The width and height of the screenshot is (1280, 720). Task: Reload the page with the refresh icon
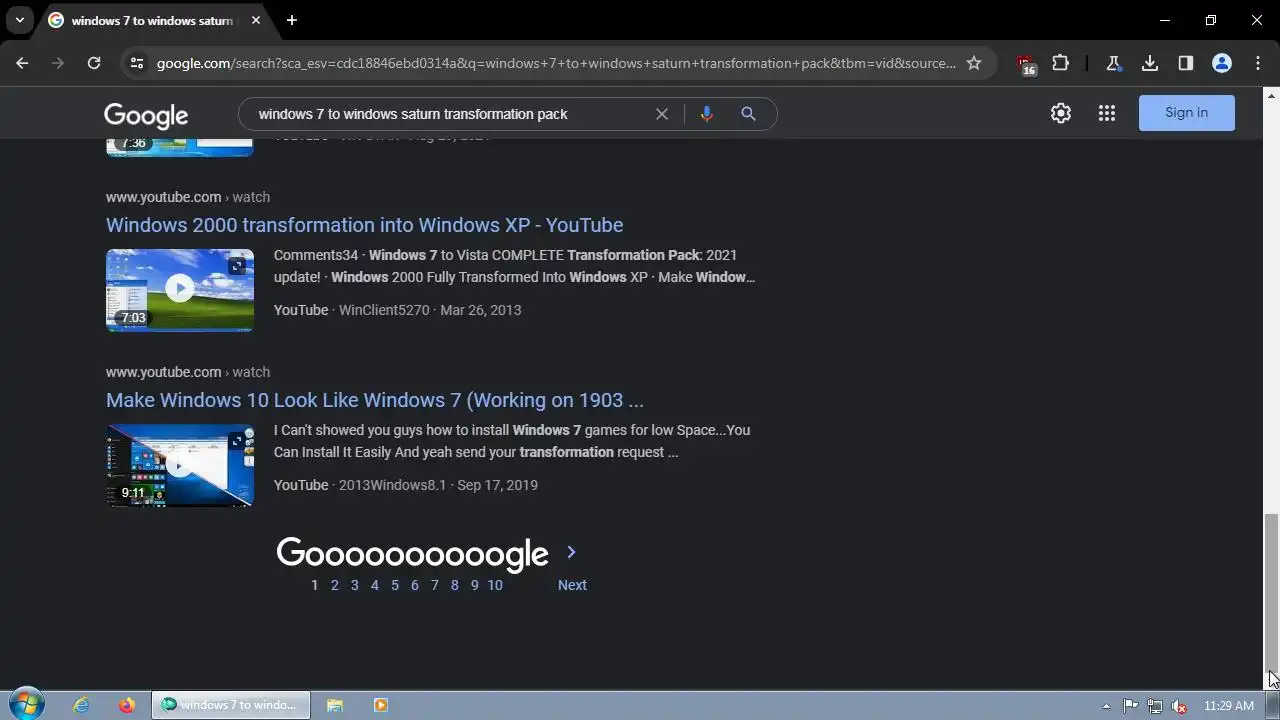[x=94, y=63]
